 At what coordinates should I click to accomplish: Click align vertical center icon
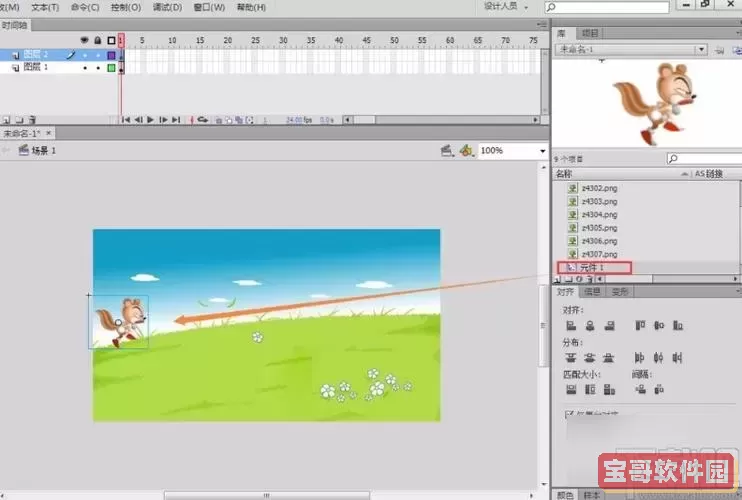(659, 325)
